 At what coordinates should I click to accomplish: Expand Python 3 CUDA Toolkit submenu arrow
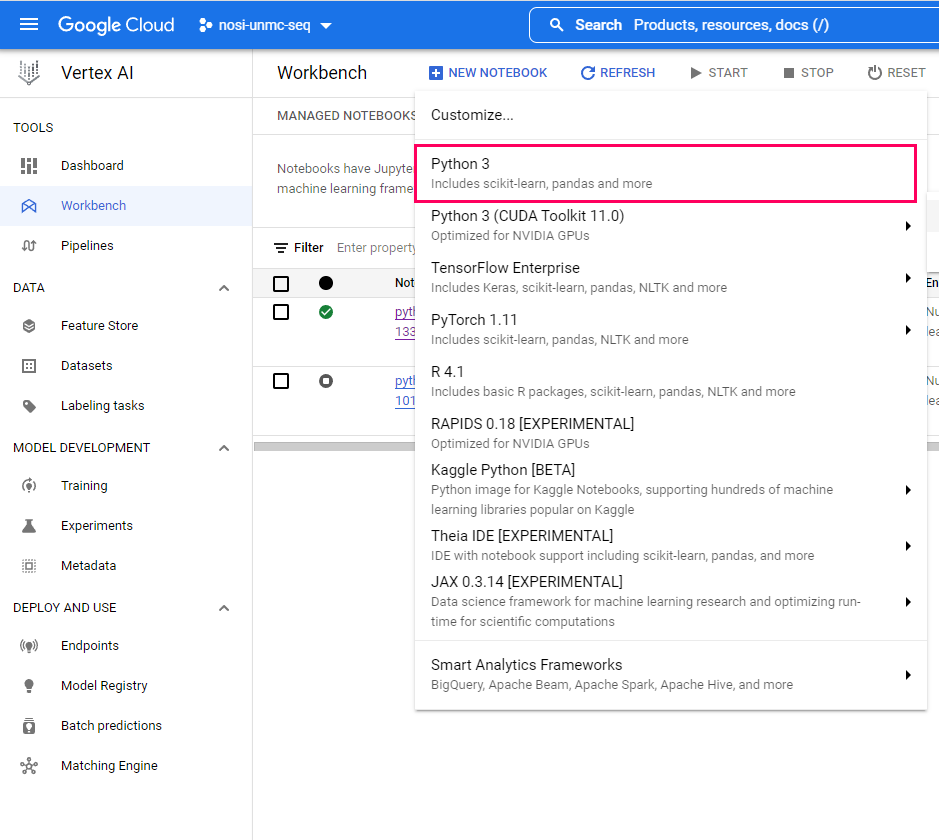[x=908, y=226]
